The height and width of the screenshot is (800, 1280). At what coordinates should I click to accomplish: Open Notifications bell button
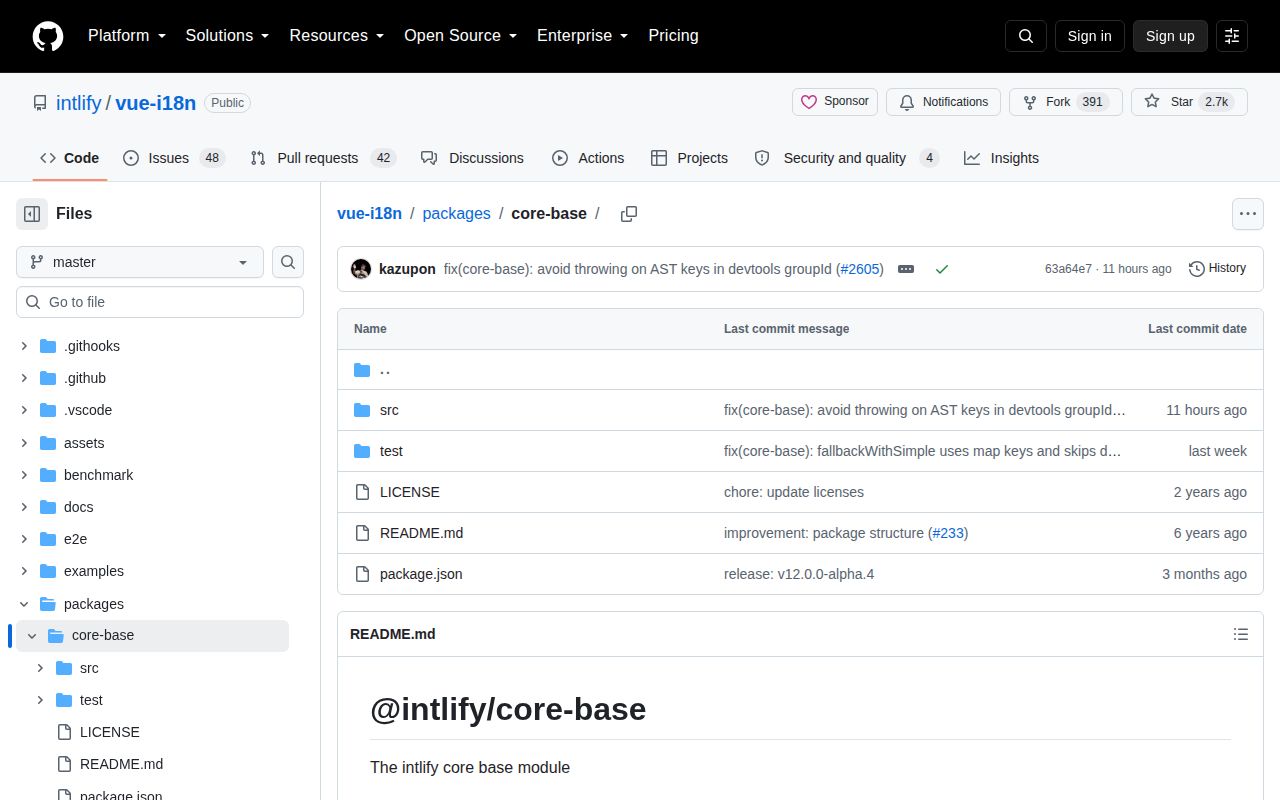943,102
